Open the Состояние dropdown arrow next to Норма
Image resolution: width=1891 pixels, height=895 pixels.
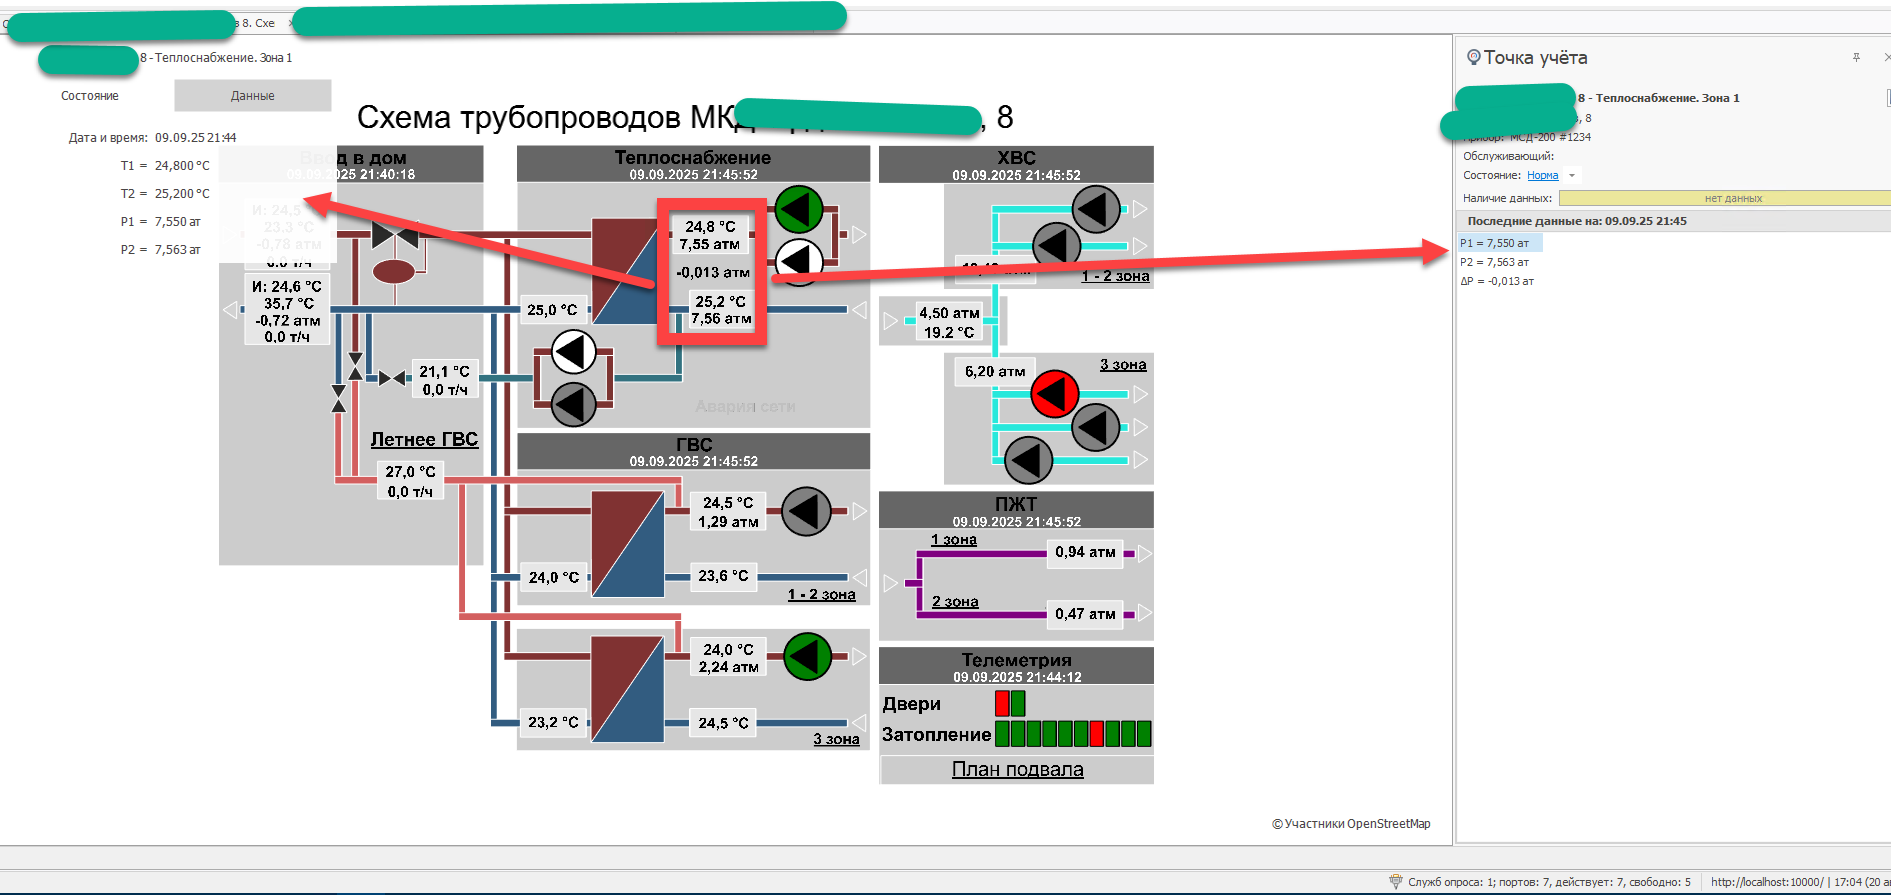tap(1572, 176)
